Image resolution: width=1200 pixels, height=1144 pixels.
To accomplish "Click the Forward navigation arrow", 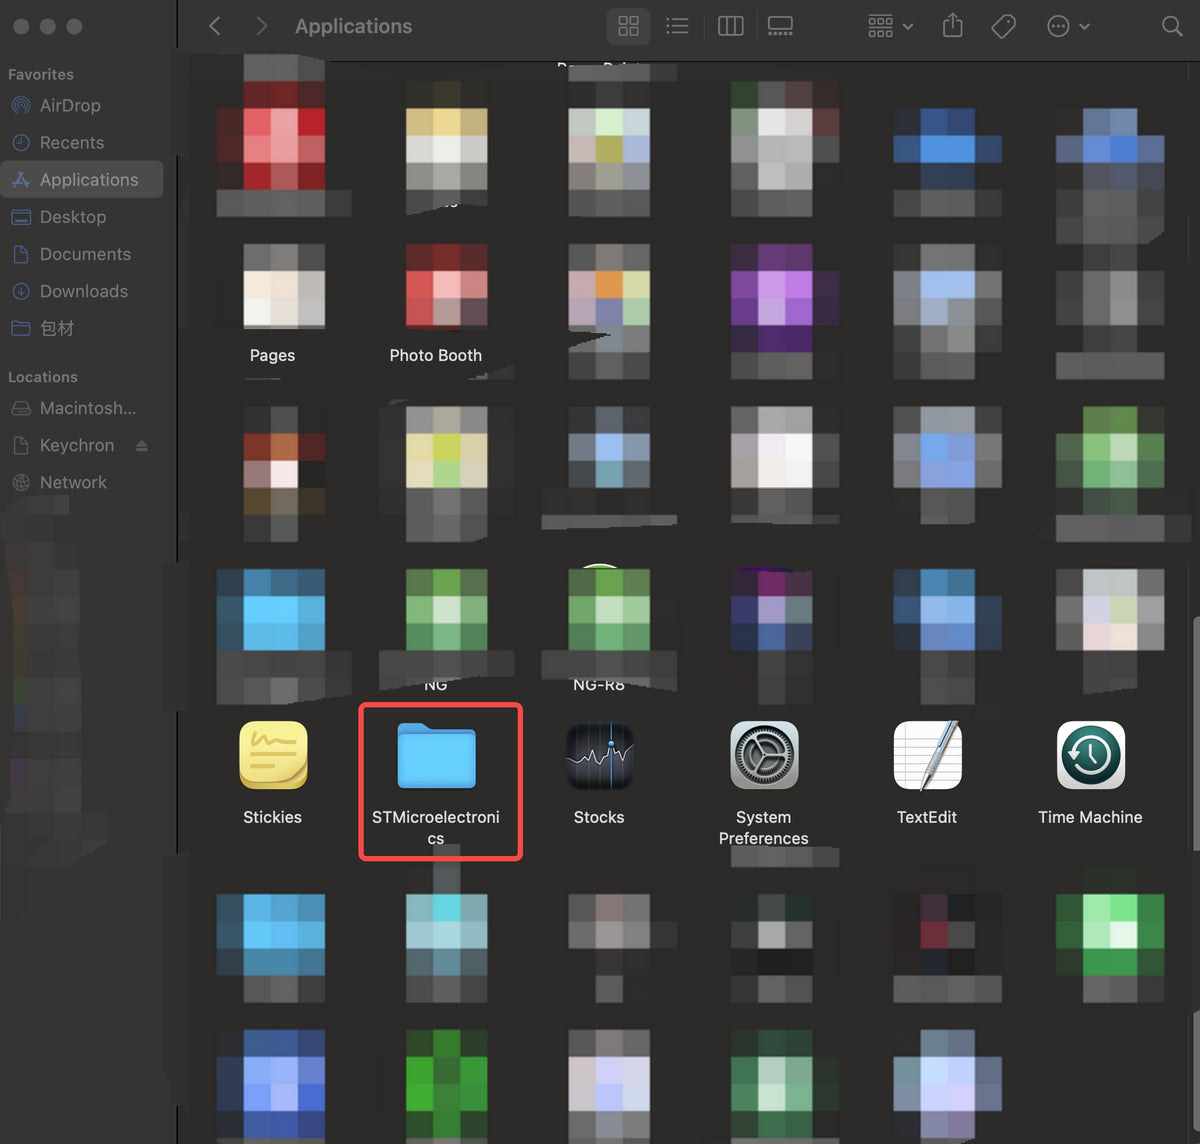I will pyautogui.click(x=261, y=27).
